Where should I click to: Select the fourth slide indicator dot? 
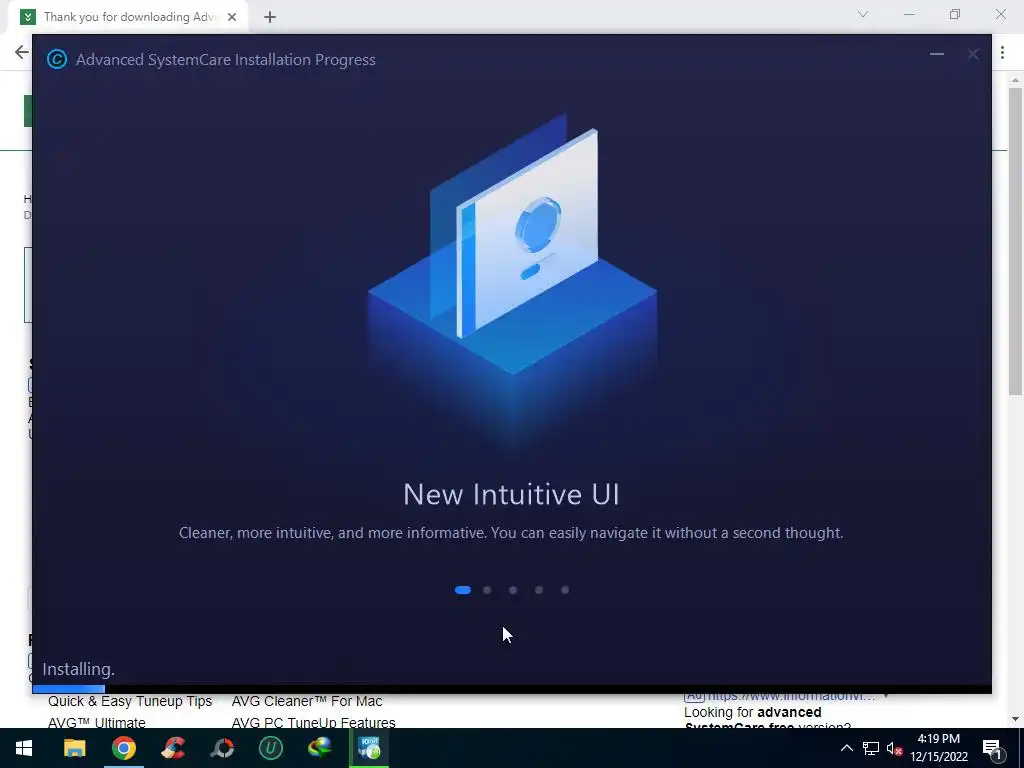point(539,590)
